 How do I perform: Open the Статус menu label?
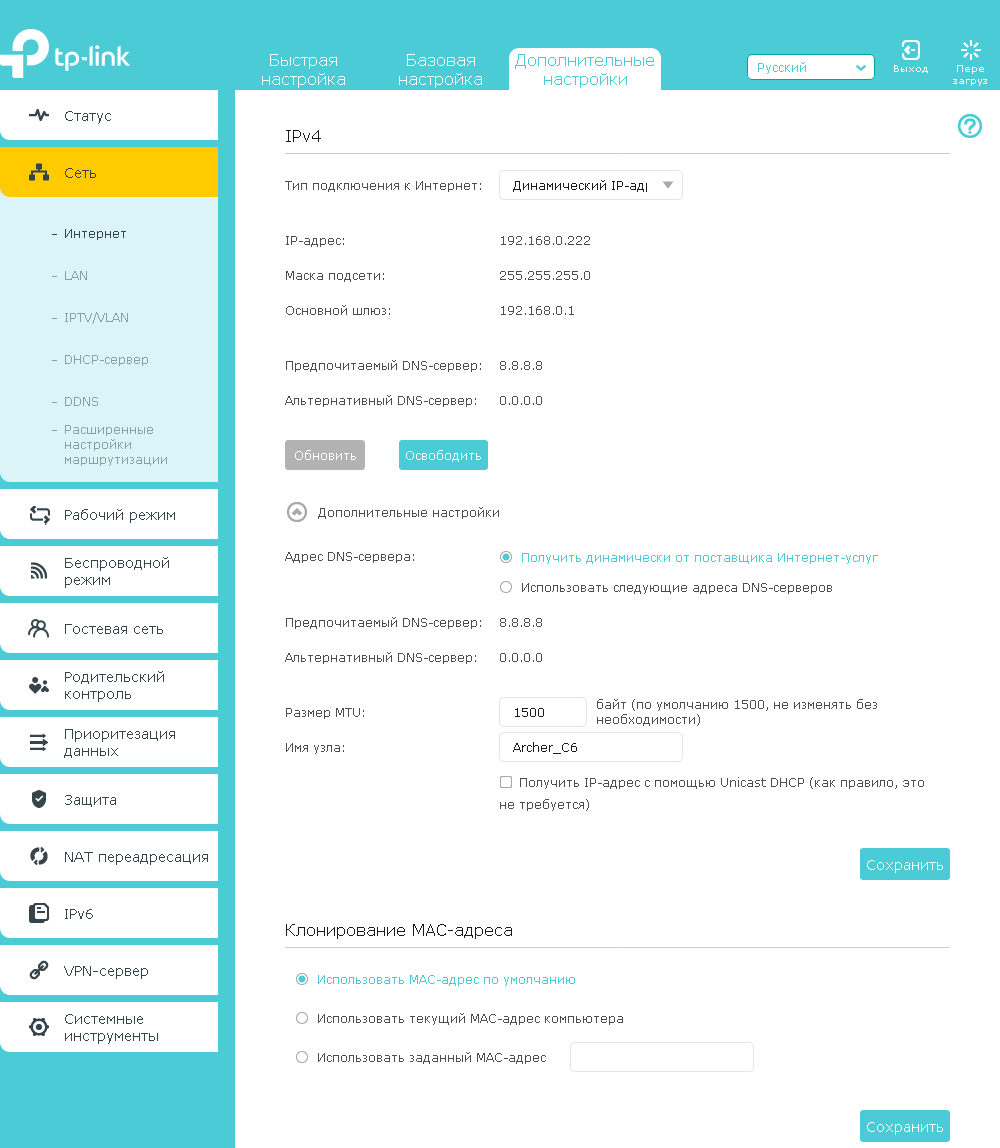(88, 116)
